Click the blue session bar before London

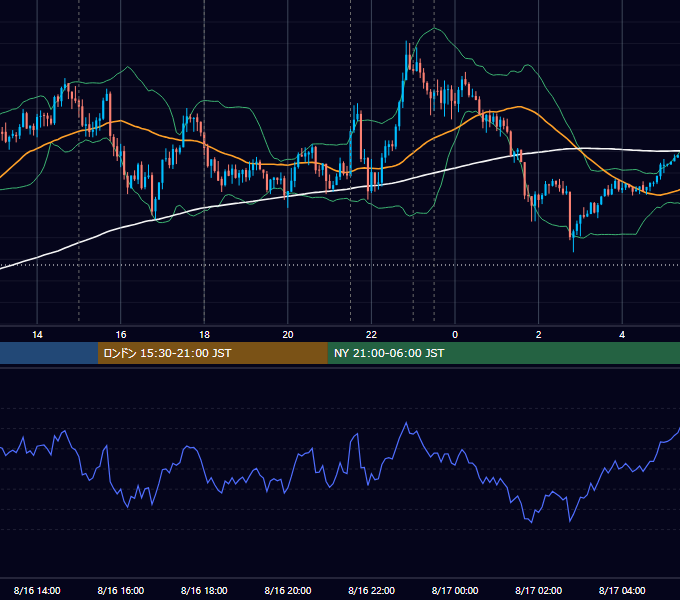point(49,353)
